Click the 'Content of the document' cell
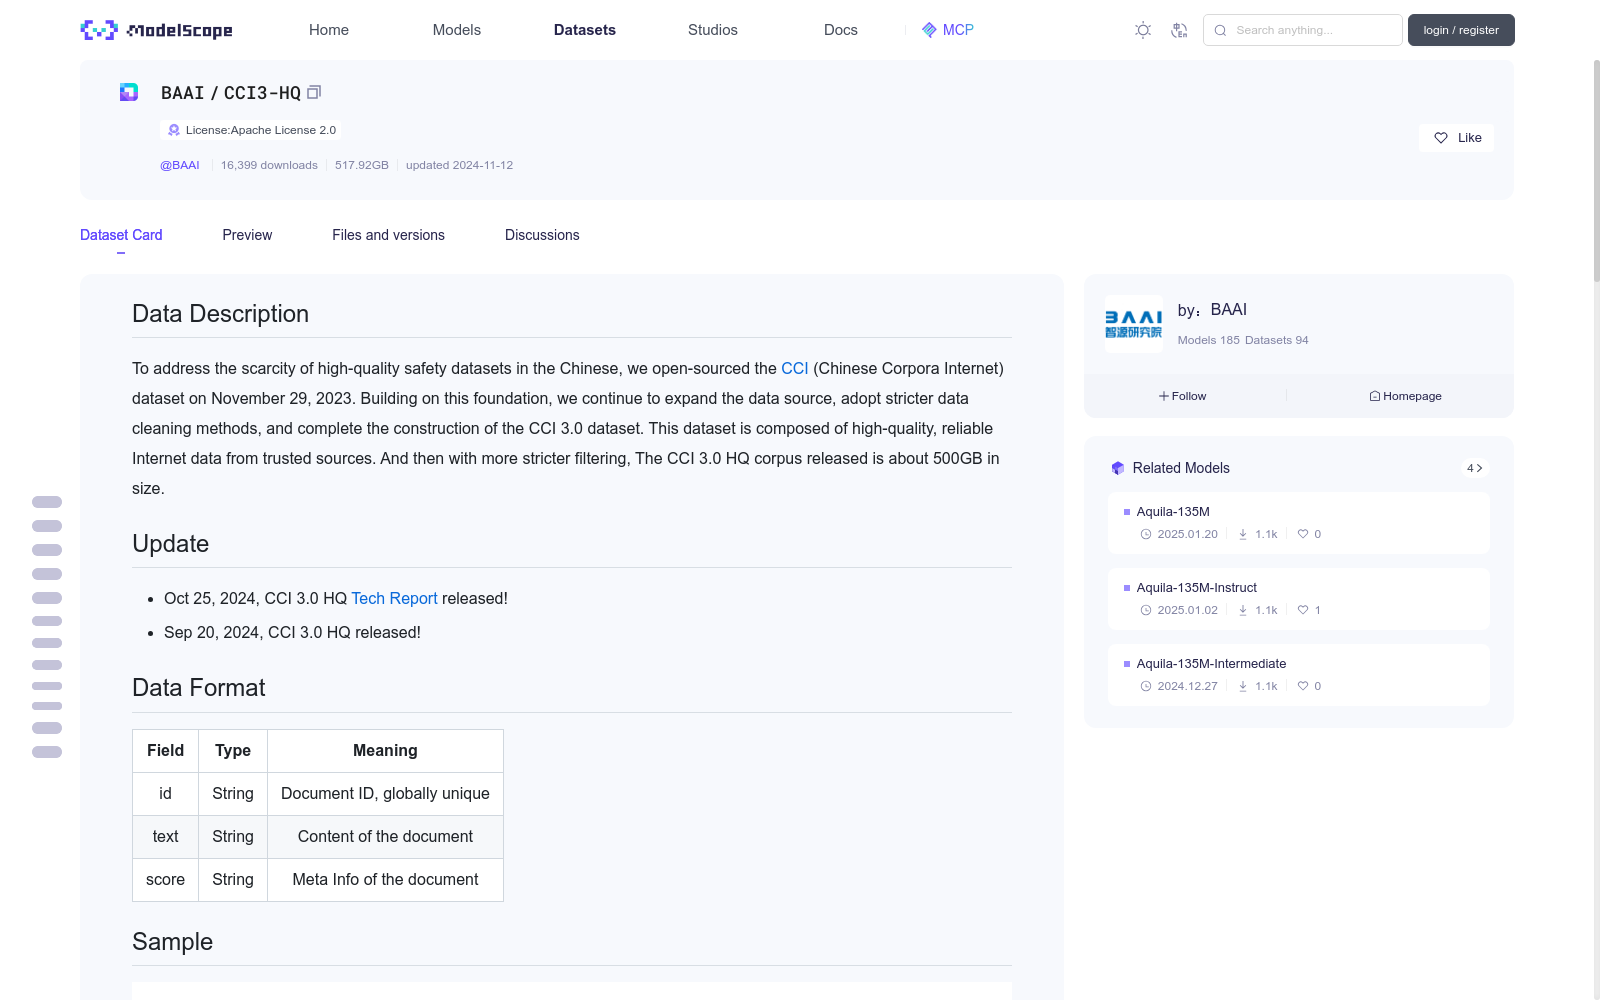The height and width of the screenshot is (1000, 1600). click(x=385, y=837)
